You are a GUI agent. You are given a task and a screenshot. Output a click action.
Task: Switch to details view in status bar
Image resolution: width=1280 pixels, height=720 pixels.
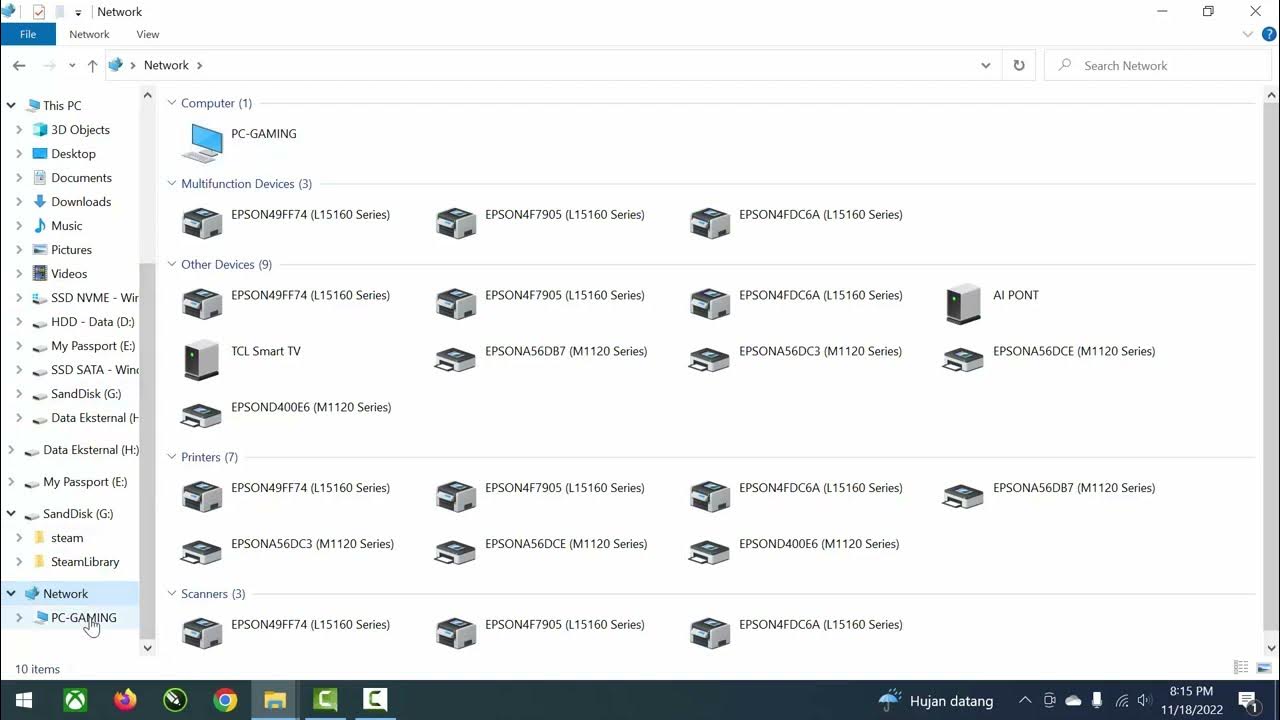1241,668
